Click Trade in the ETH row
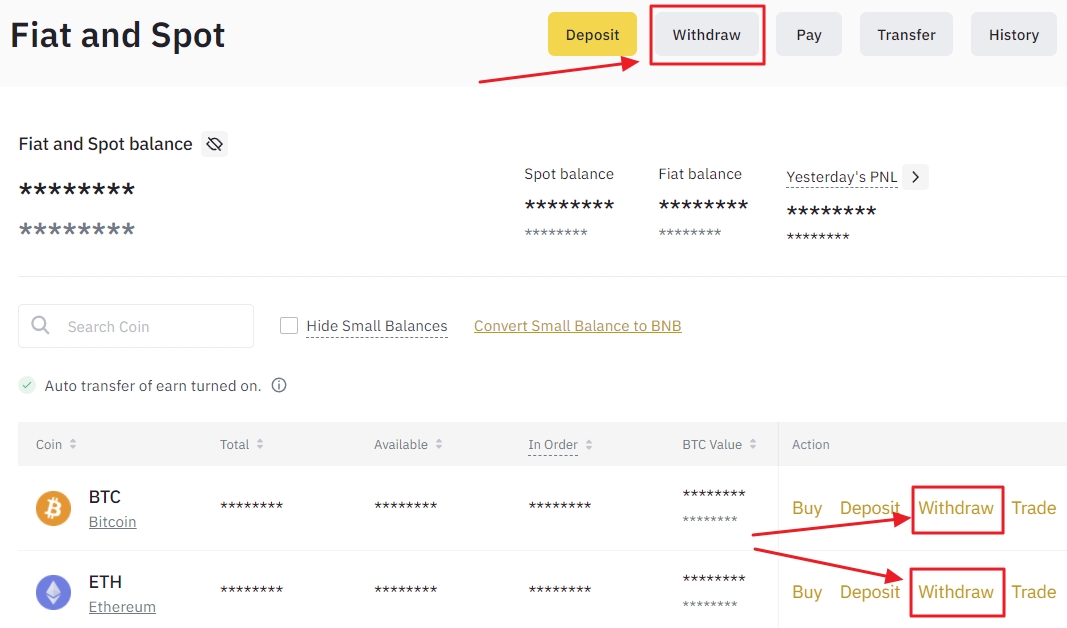This screenshot has width=1067, height=628. tap(1033, 592)
